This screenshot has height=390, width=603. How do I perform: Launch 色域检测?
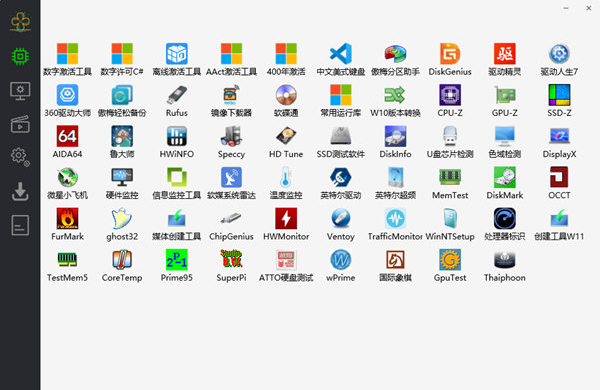click(x=505, y=142)
